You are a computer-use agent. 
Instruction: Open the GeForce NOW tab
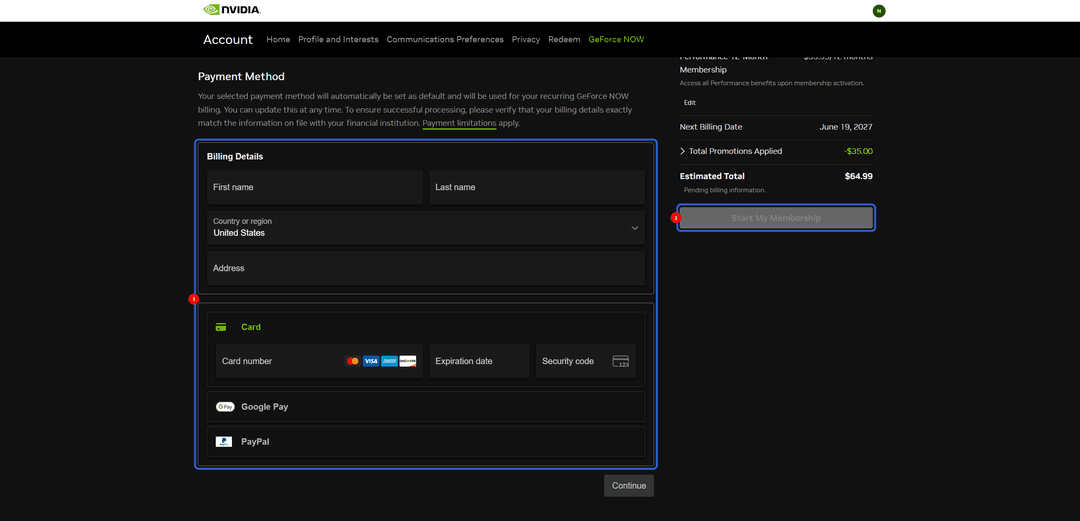[x=616, y=39]
